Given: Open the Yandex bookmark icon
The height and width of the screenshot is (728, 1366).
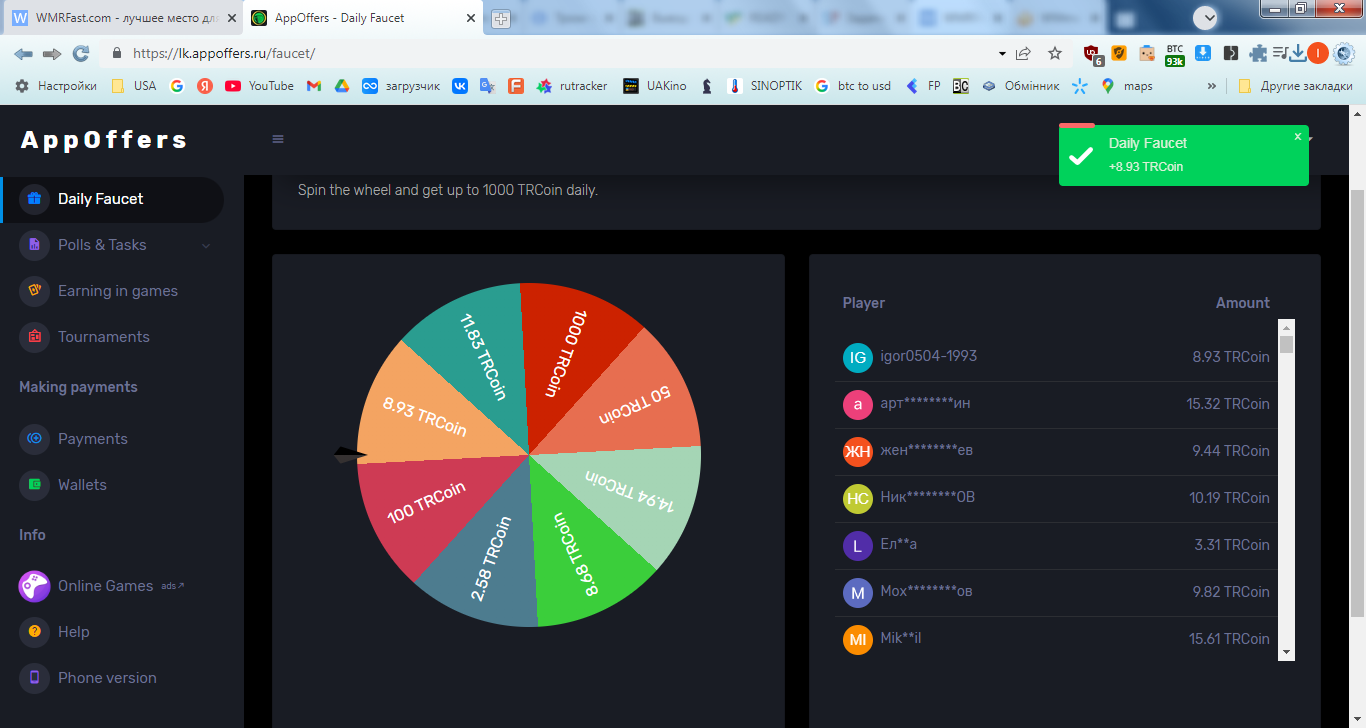Looking at the screenshot, I should point(205,86).
